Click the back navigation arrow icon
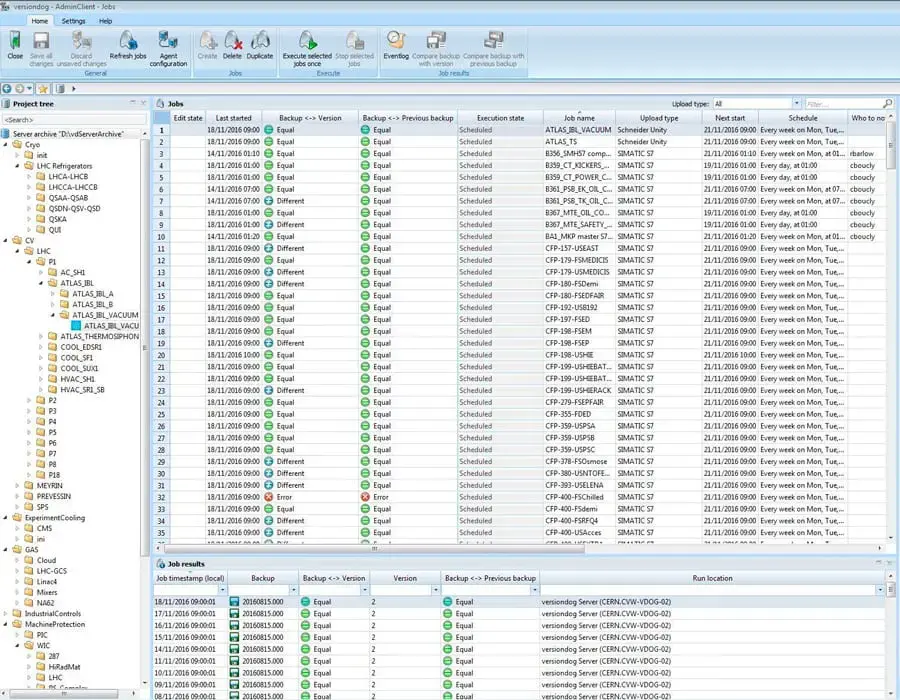The width and height of the screenshot is (900, 700). 7,89
